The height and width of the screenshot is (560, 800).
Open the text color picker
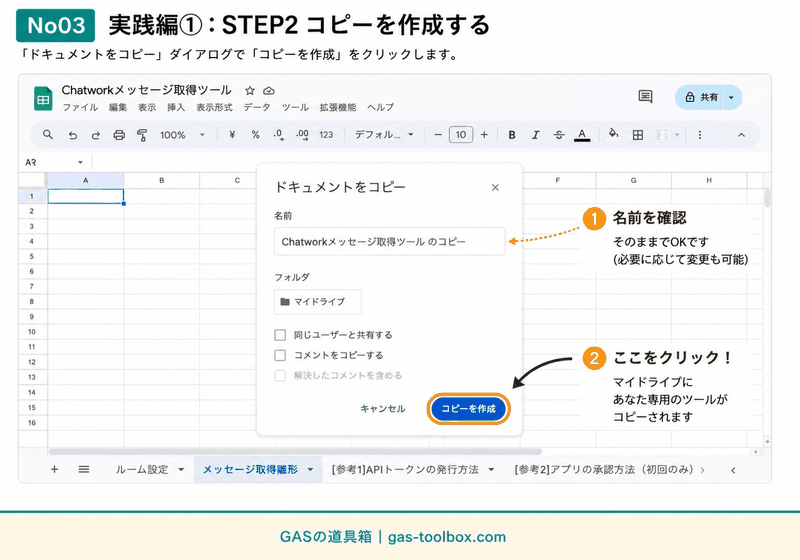pyautogui.click(x=582, y=135)
